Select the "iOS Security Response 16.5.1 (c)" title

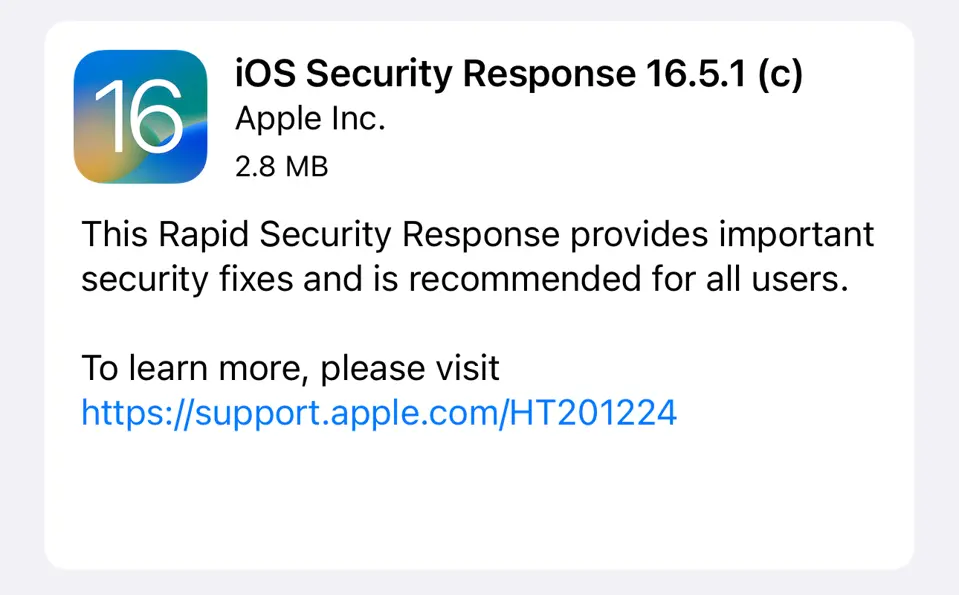518,75
